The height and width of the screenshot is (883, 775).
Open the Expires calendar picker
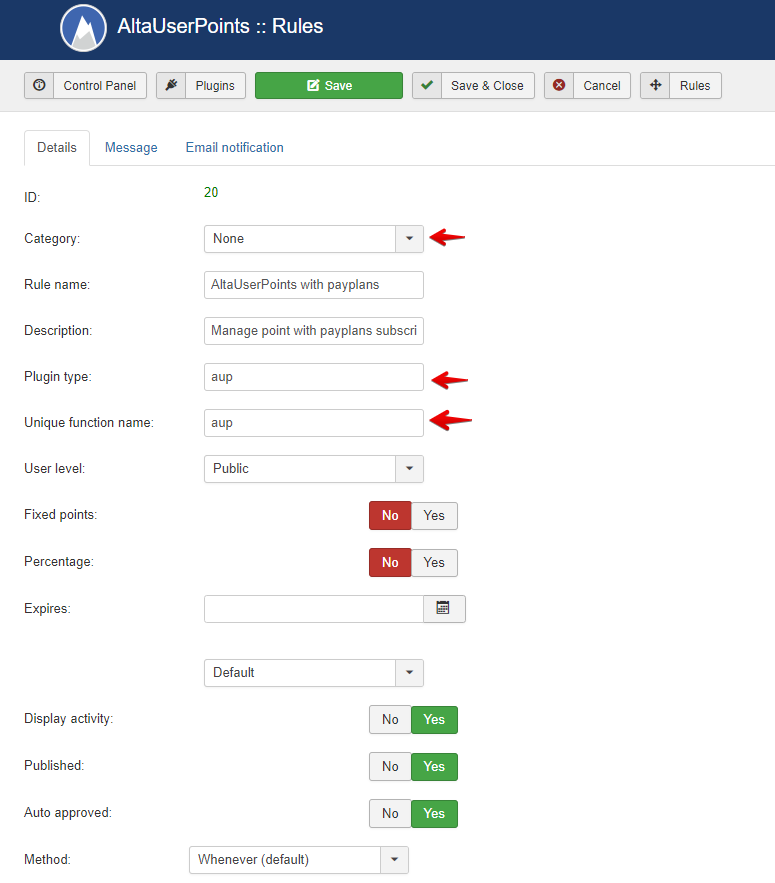tap(444, 609)
